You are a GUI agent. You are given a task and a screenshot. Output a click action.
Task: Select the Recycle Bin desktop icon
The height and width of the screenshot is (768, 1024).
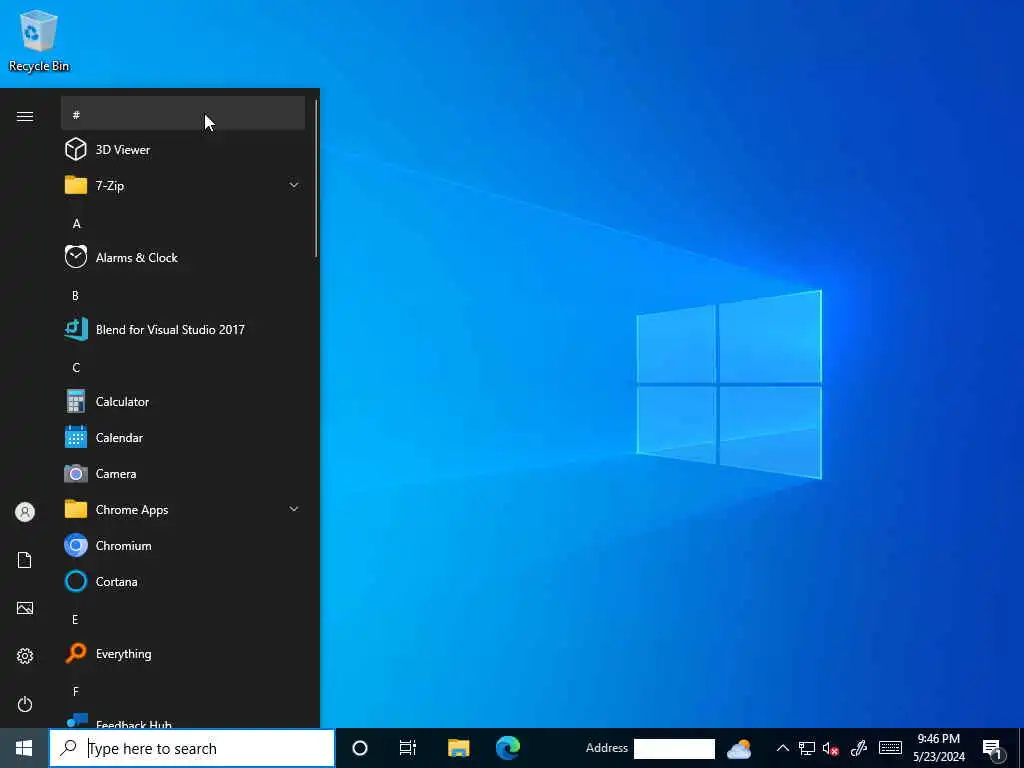39,40
